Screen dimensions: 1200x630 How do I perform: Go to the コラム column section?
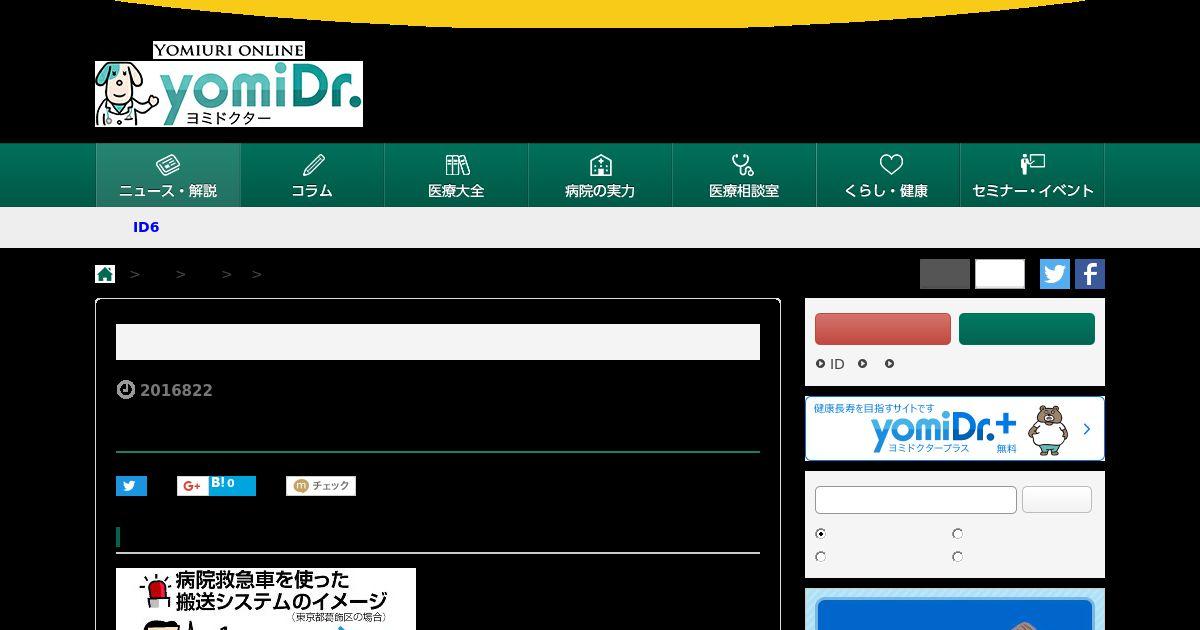pyautogui.click(x=312, y=175)
